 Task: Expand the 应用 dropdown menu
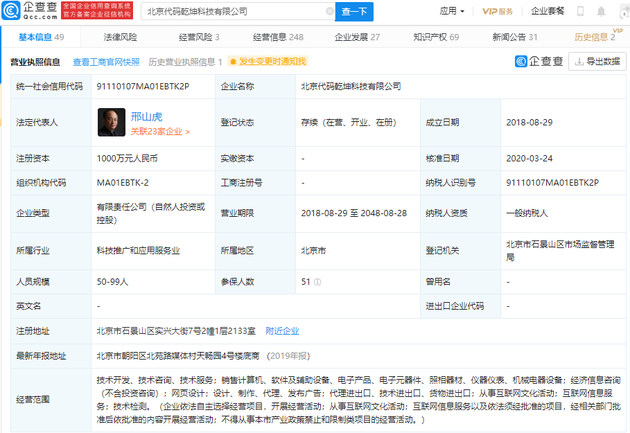(452, 11)
